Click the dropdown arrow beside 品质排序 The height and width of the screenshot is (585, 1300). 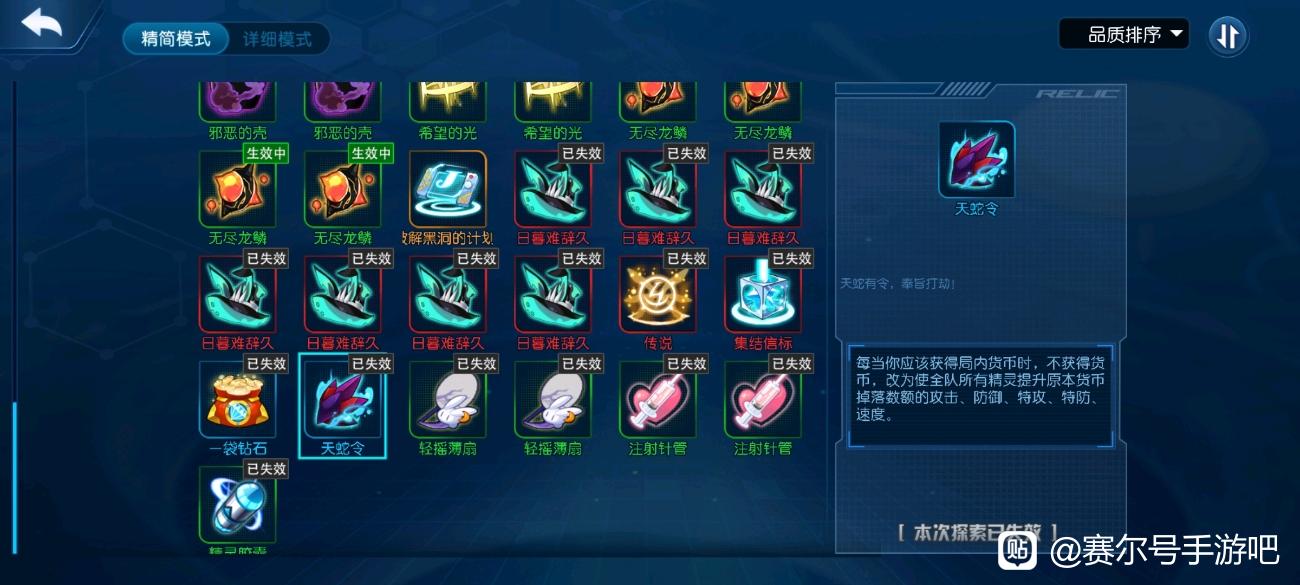pos(1176,34)
